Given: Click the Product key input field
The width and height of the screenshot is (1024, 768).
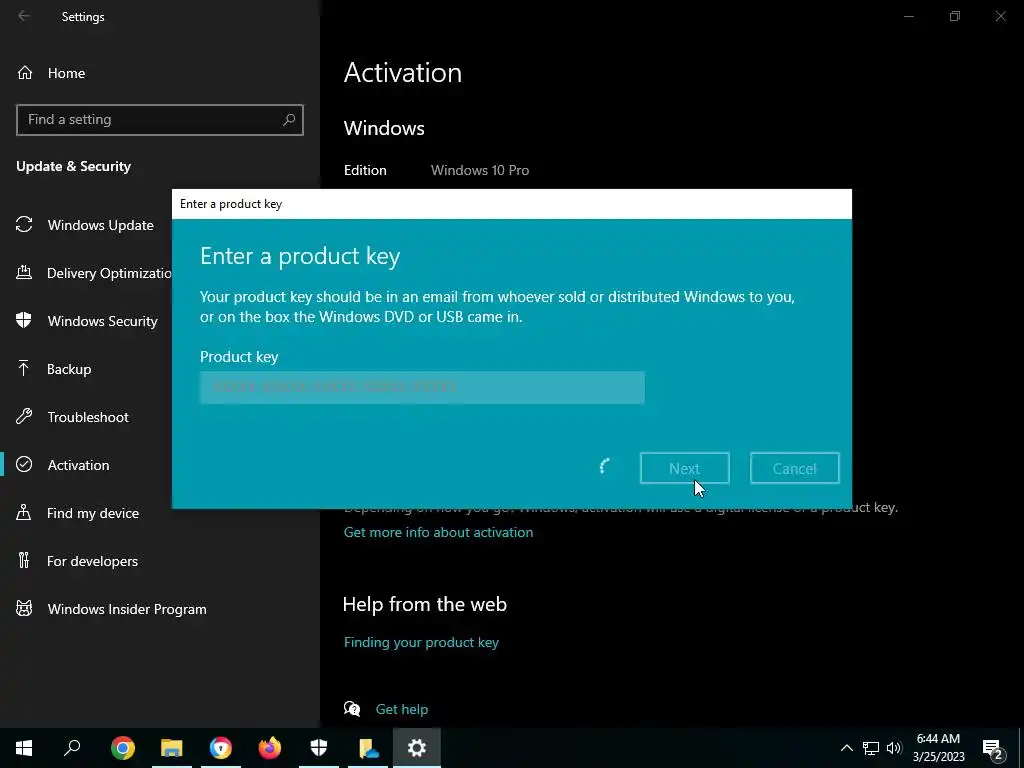Looking at the screenshot, I should point(422,387).
